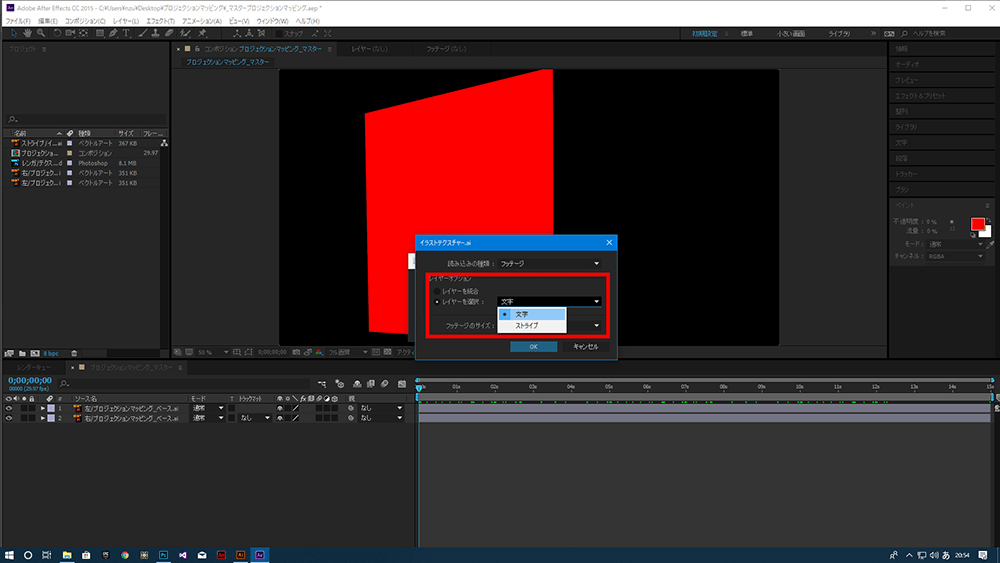
Task: Choose ストライプ from the layer list
Action: 526,325
